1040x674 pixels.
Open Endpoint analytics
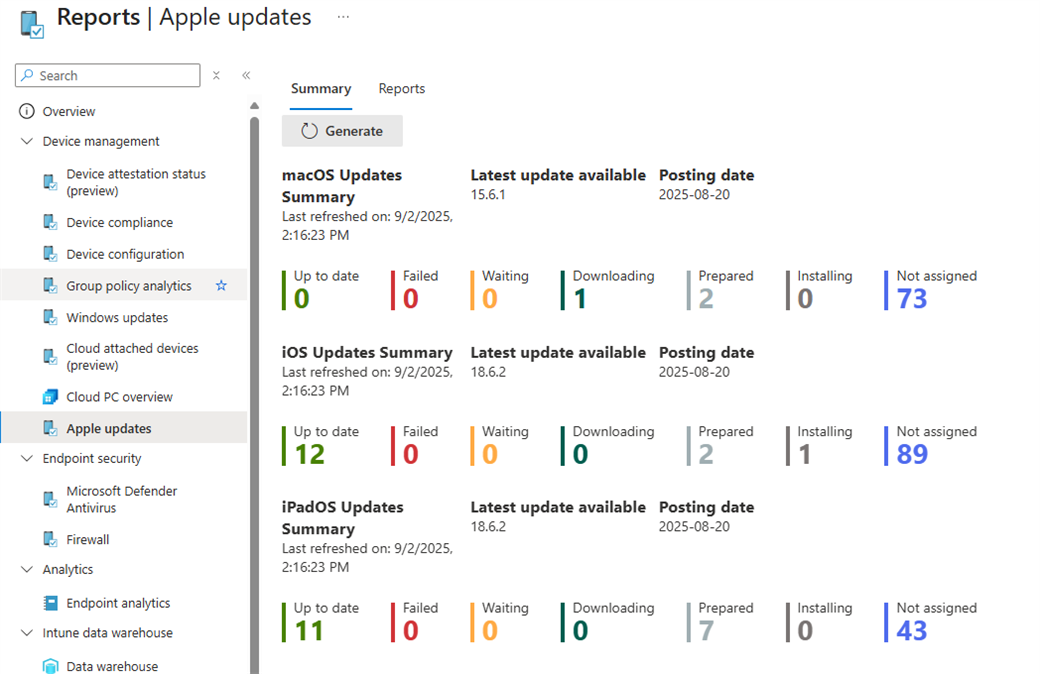118,603
